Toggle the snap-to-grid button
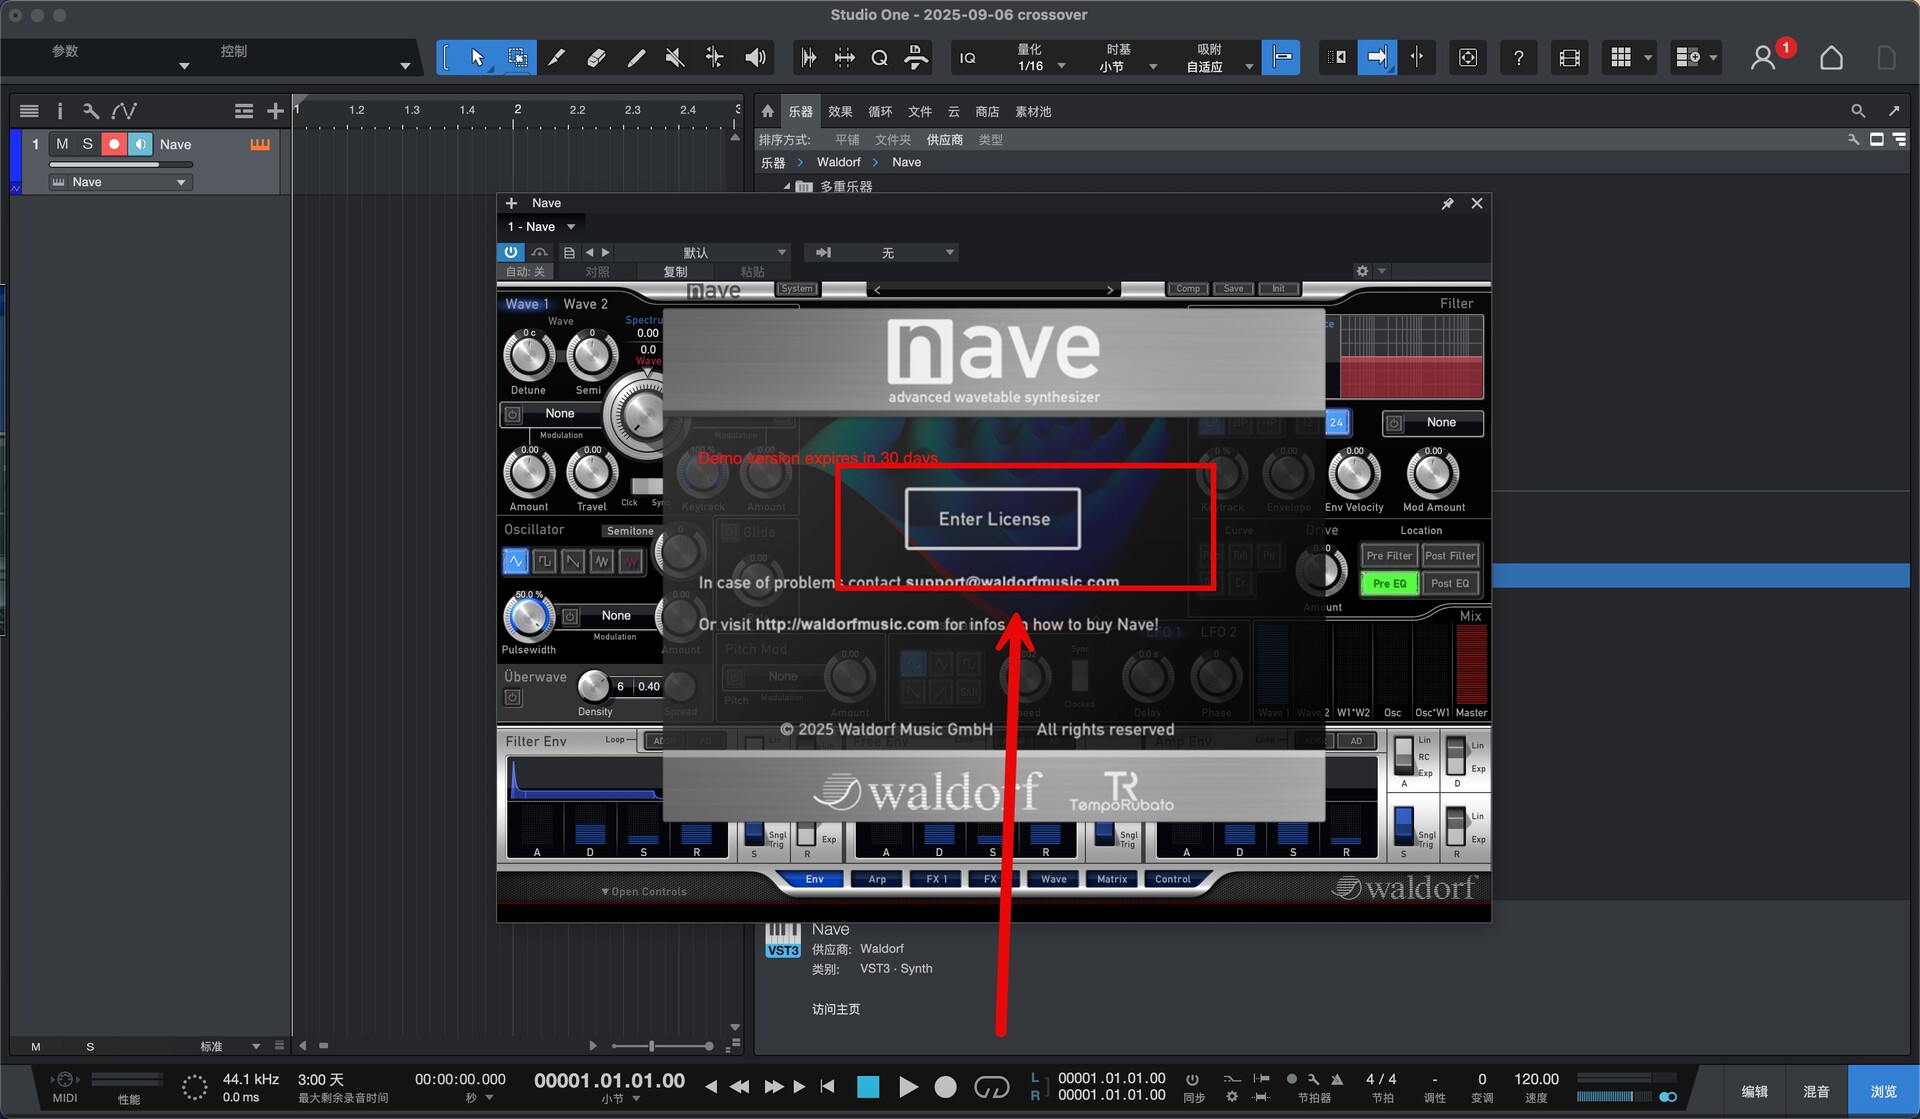The image size is (1920, 1119). (1281, 57)
